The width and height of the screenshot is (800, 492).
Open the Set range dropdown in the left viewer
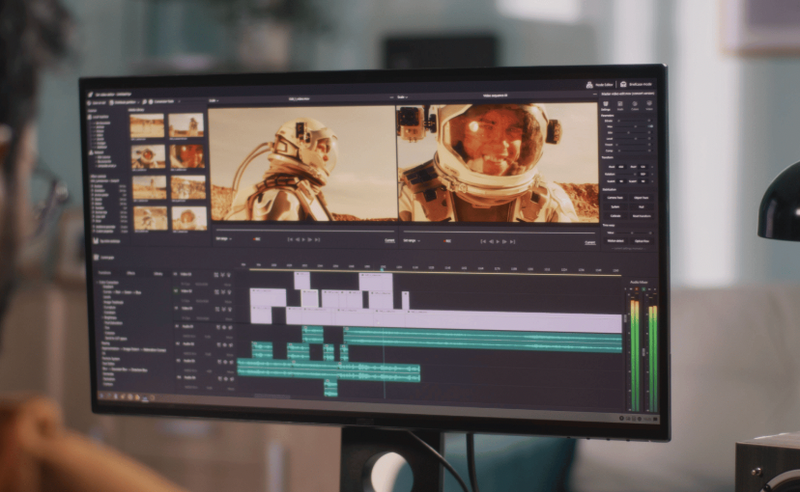coord(223,238)
